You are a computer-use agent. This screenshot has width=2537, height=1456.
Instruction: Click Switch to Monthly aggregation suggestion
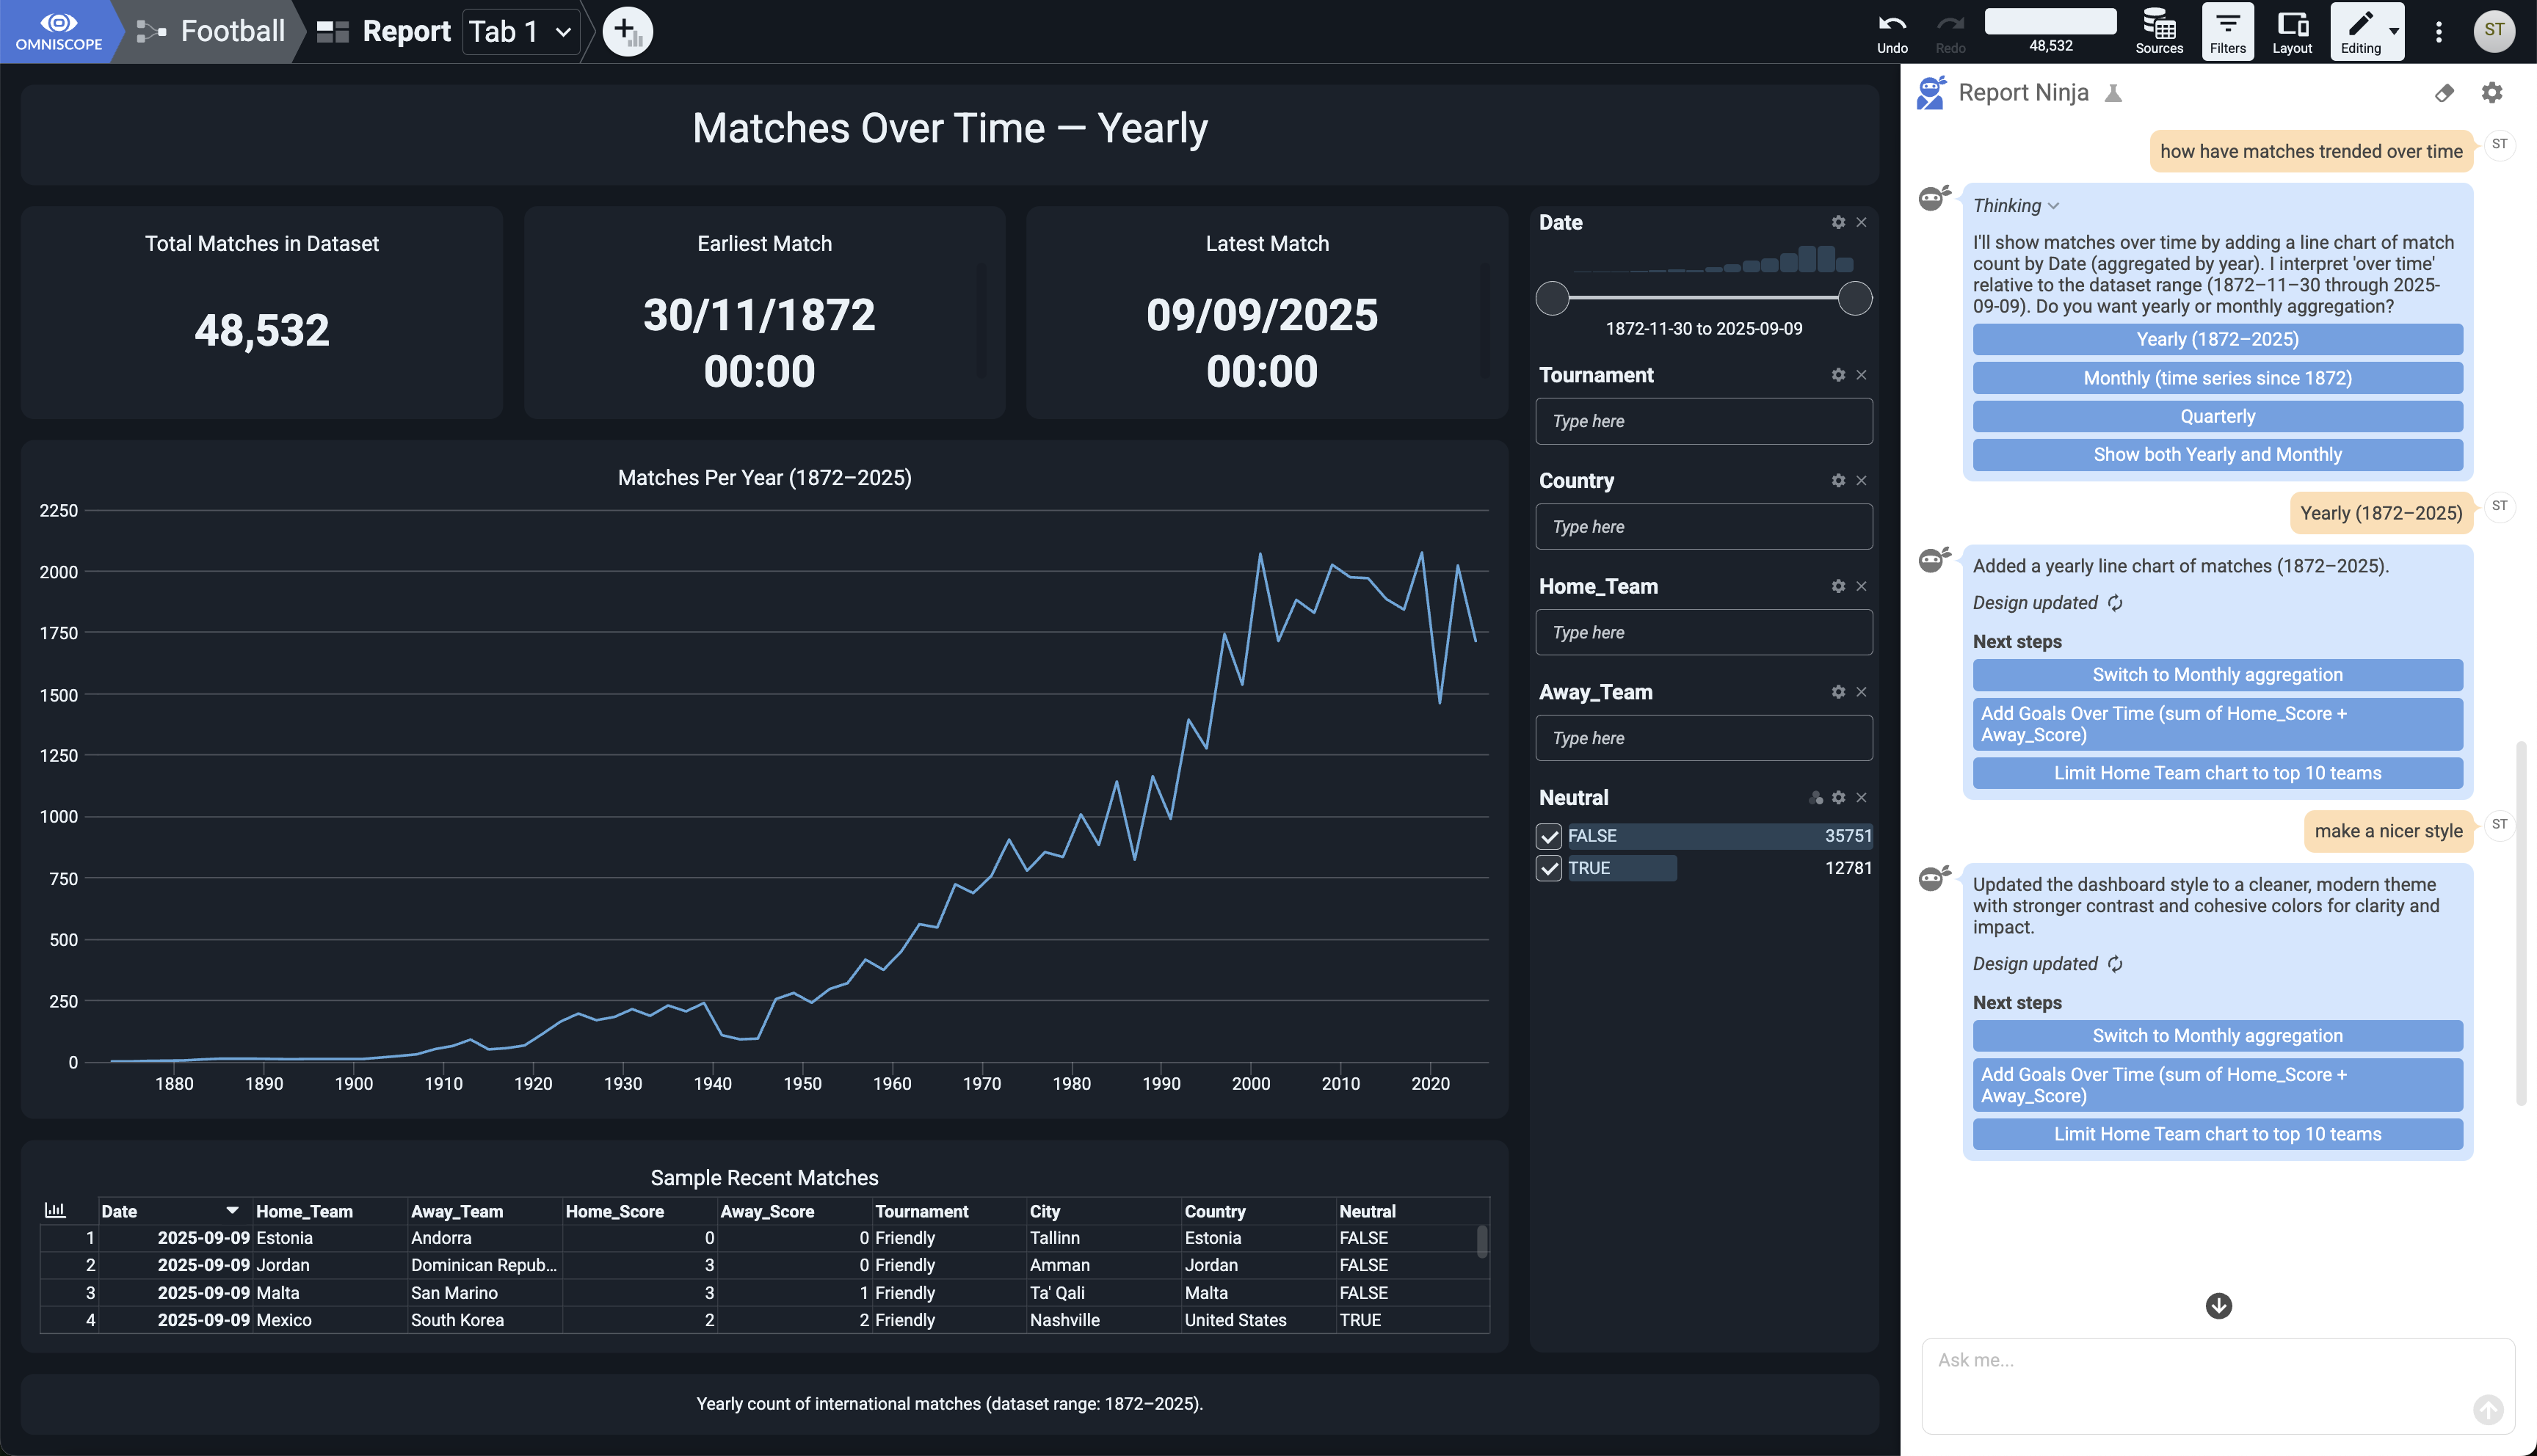point(2216,1036)
